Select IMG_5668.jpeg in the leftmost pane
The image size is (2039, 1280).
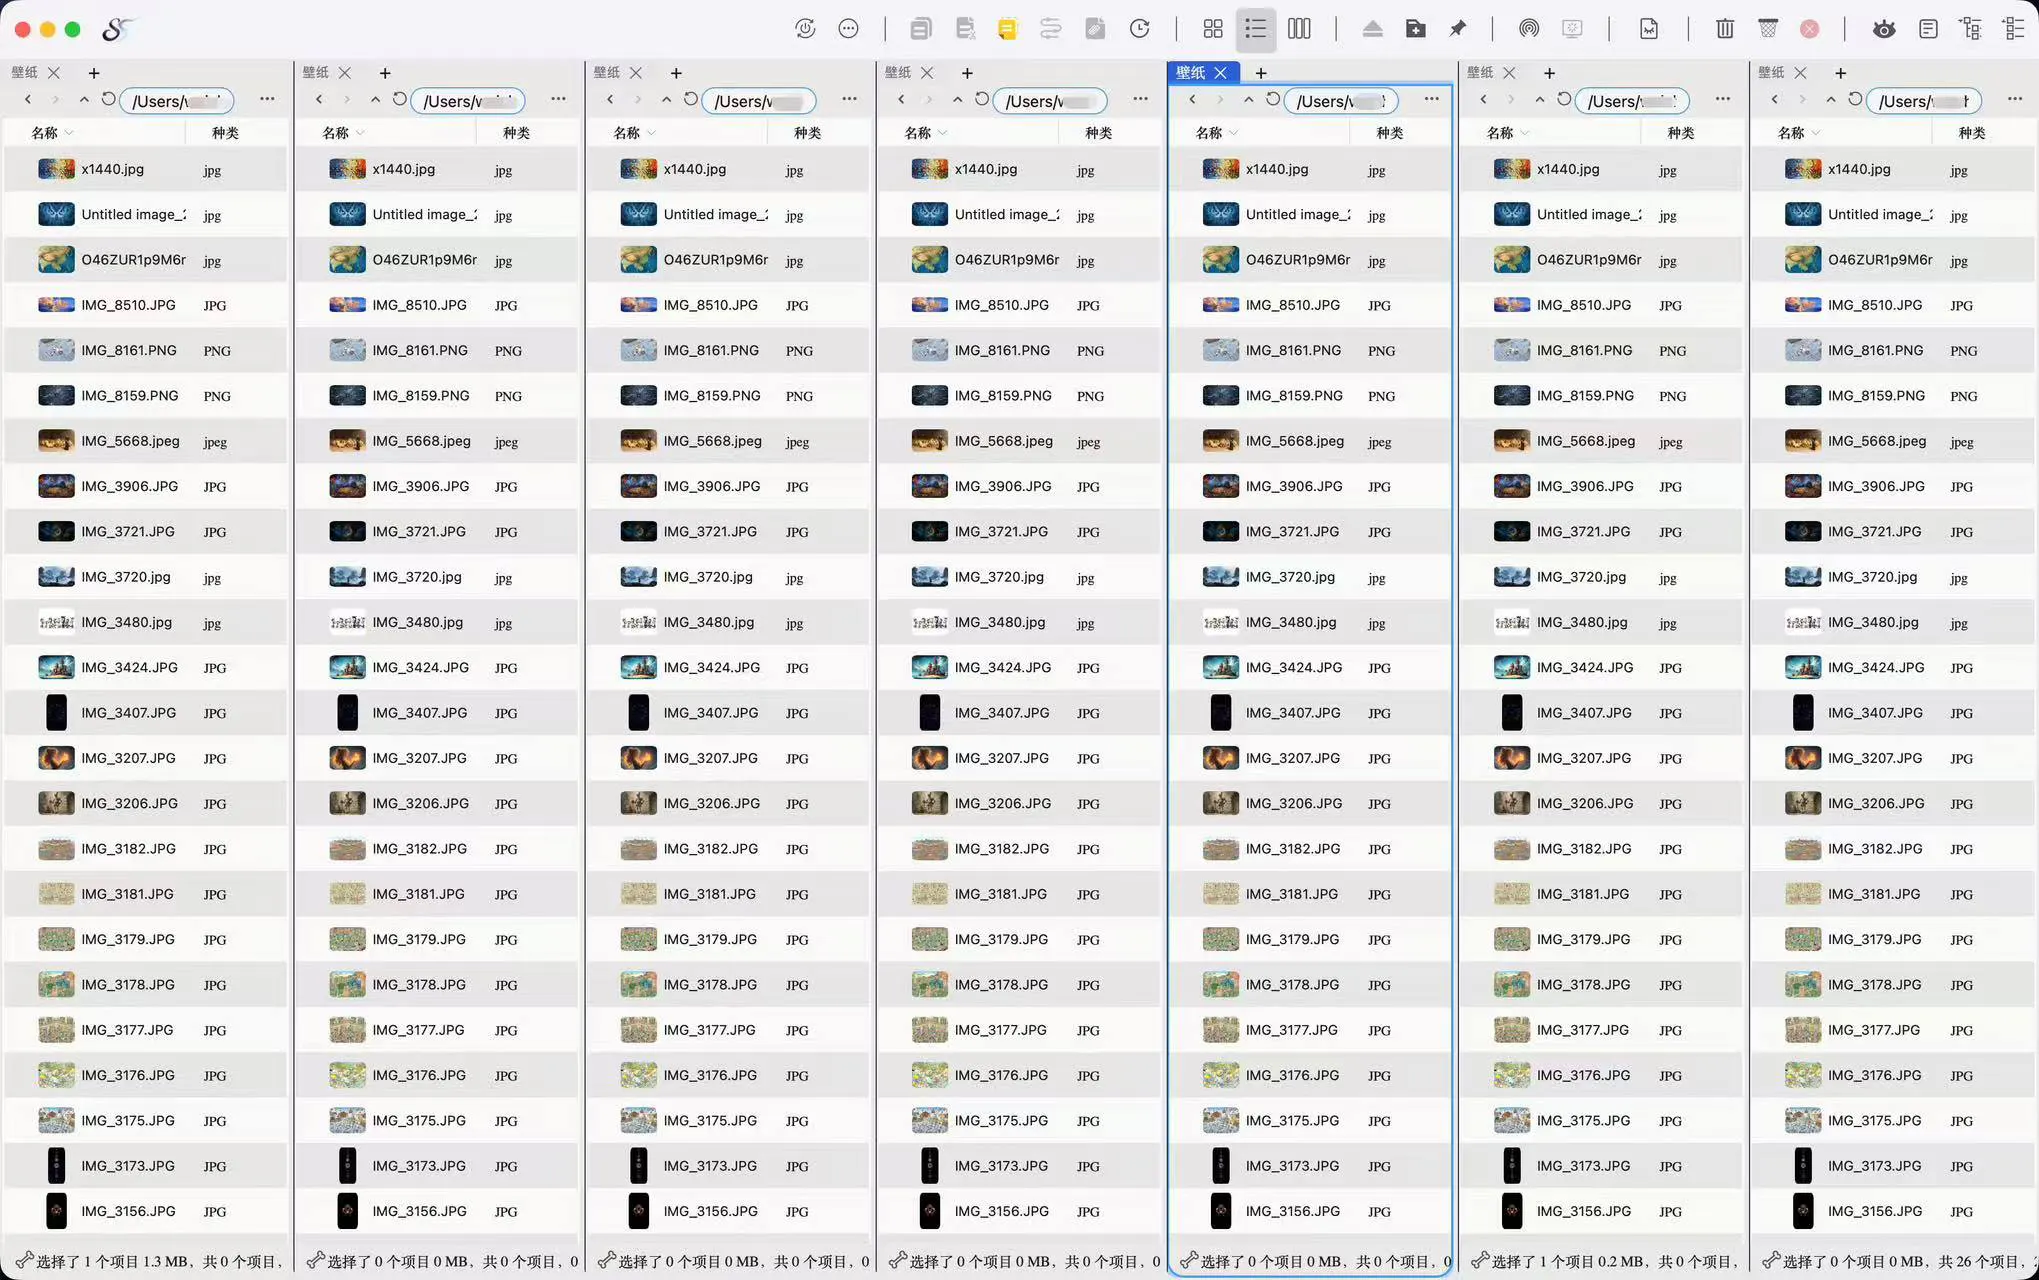click(x=146, y=441)
